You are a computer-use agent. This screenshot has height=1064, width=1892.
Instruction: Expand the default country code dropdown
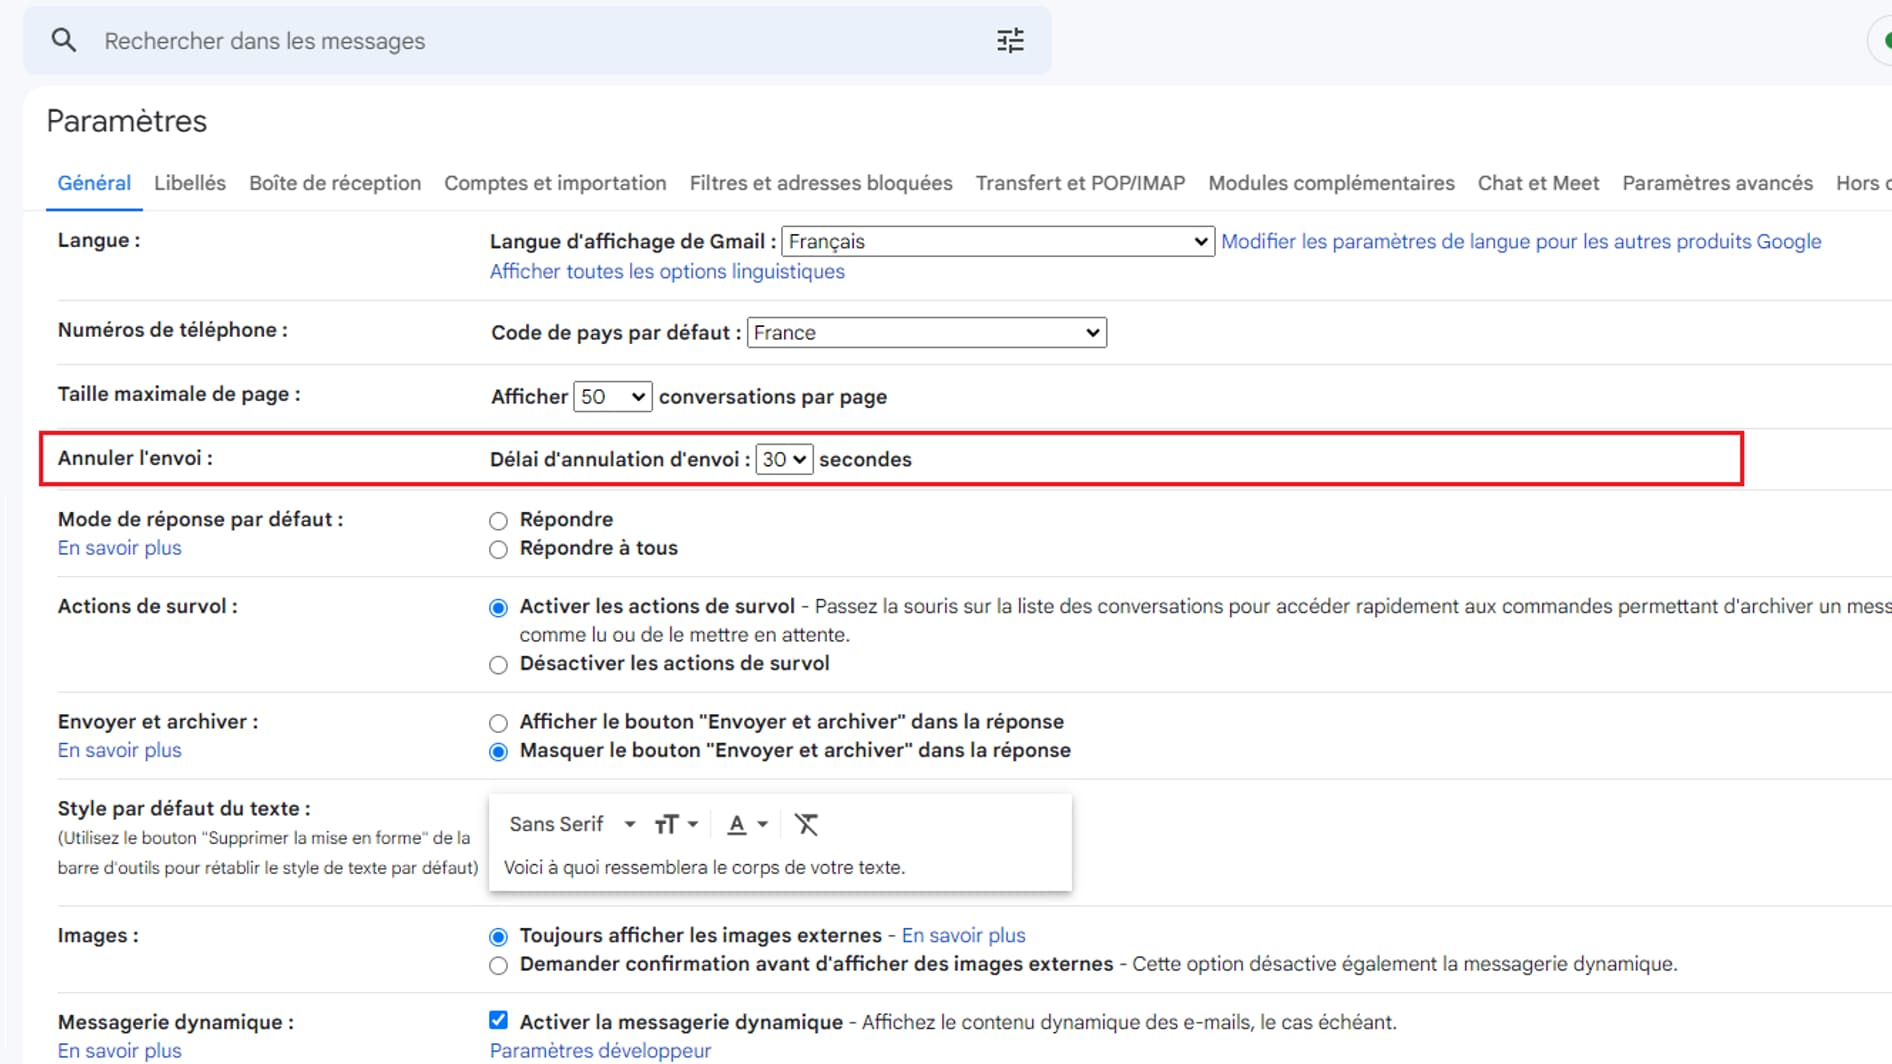click(926, 333)
